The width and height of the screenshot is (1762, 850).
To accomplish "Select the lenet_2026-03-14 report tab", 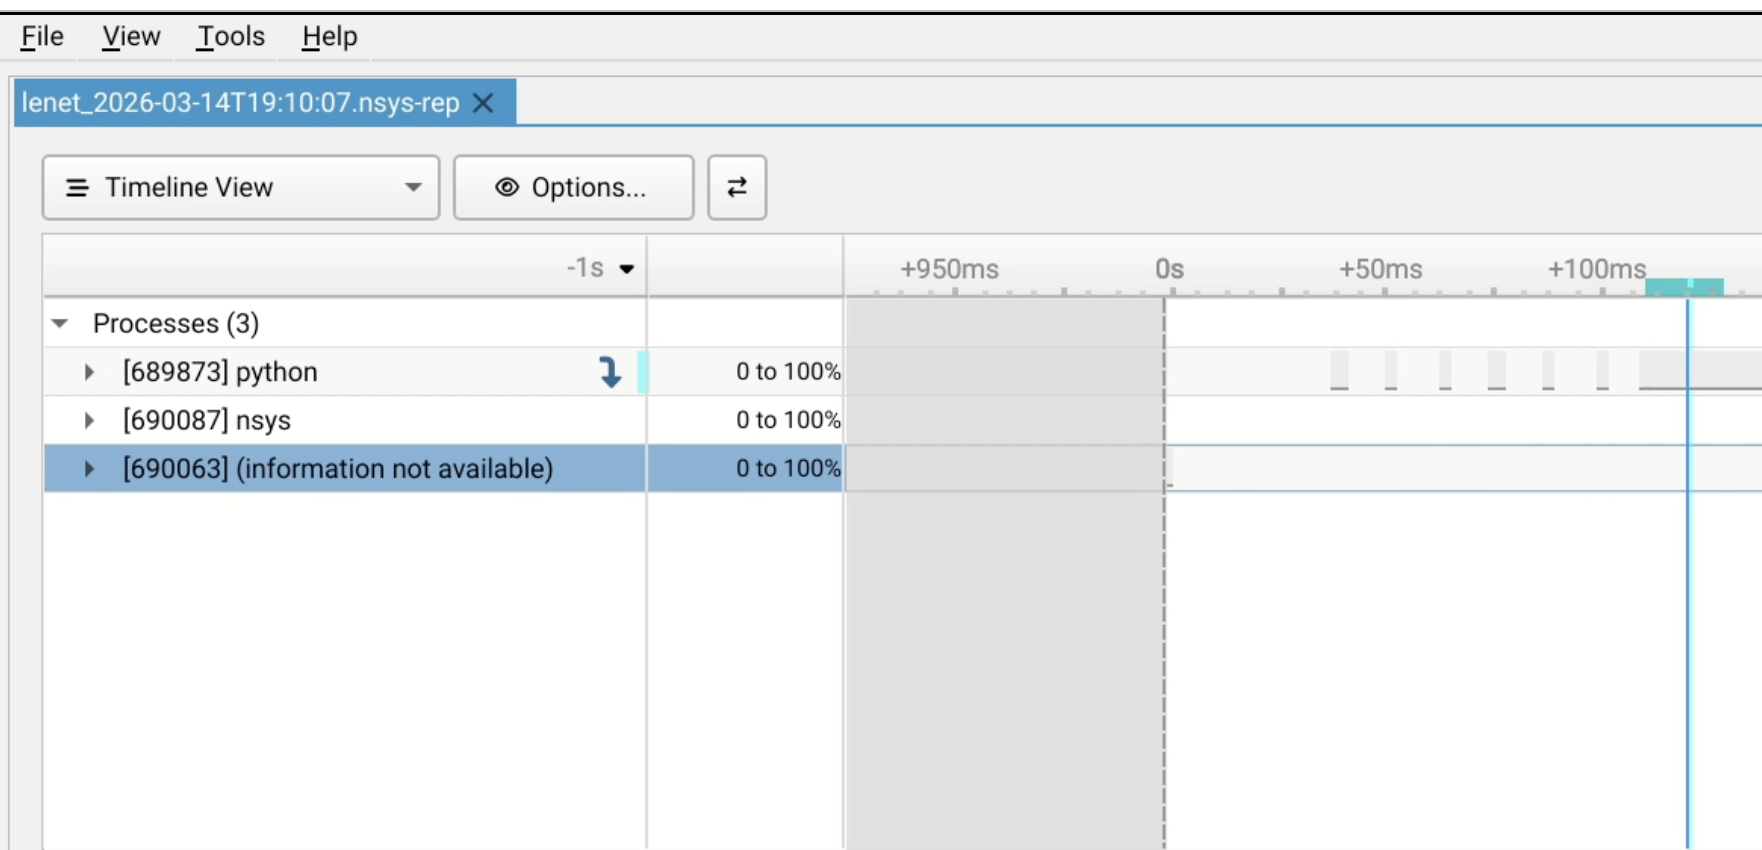I will [240, 103].
